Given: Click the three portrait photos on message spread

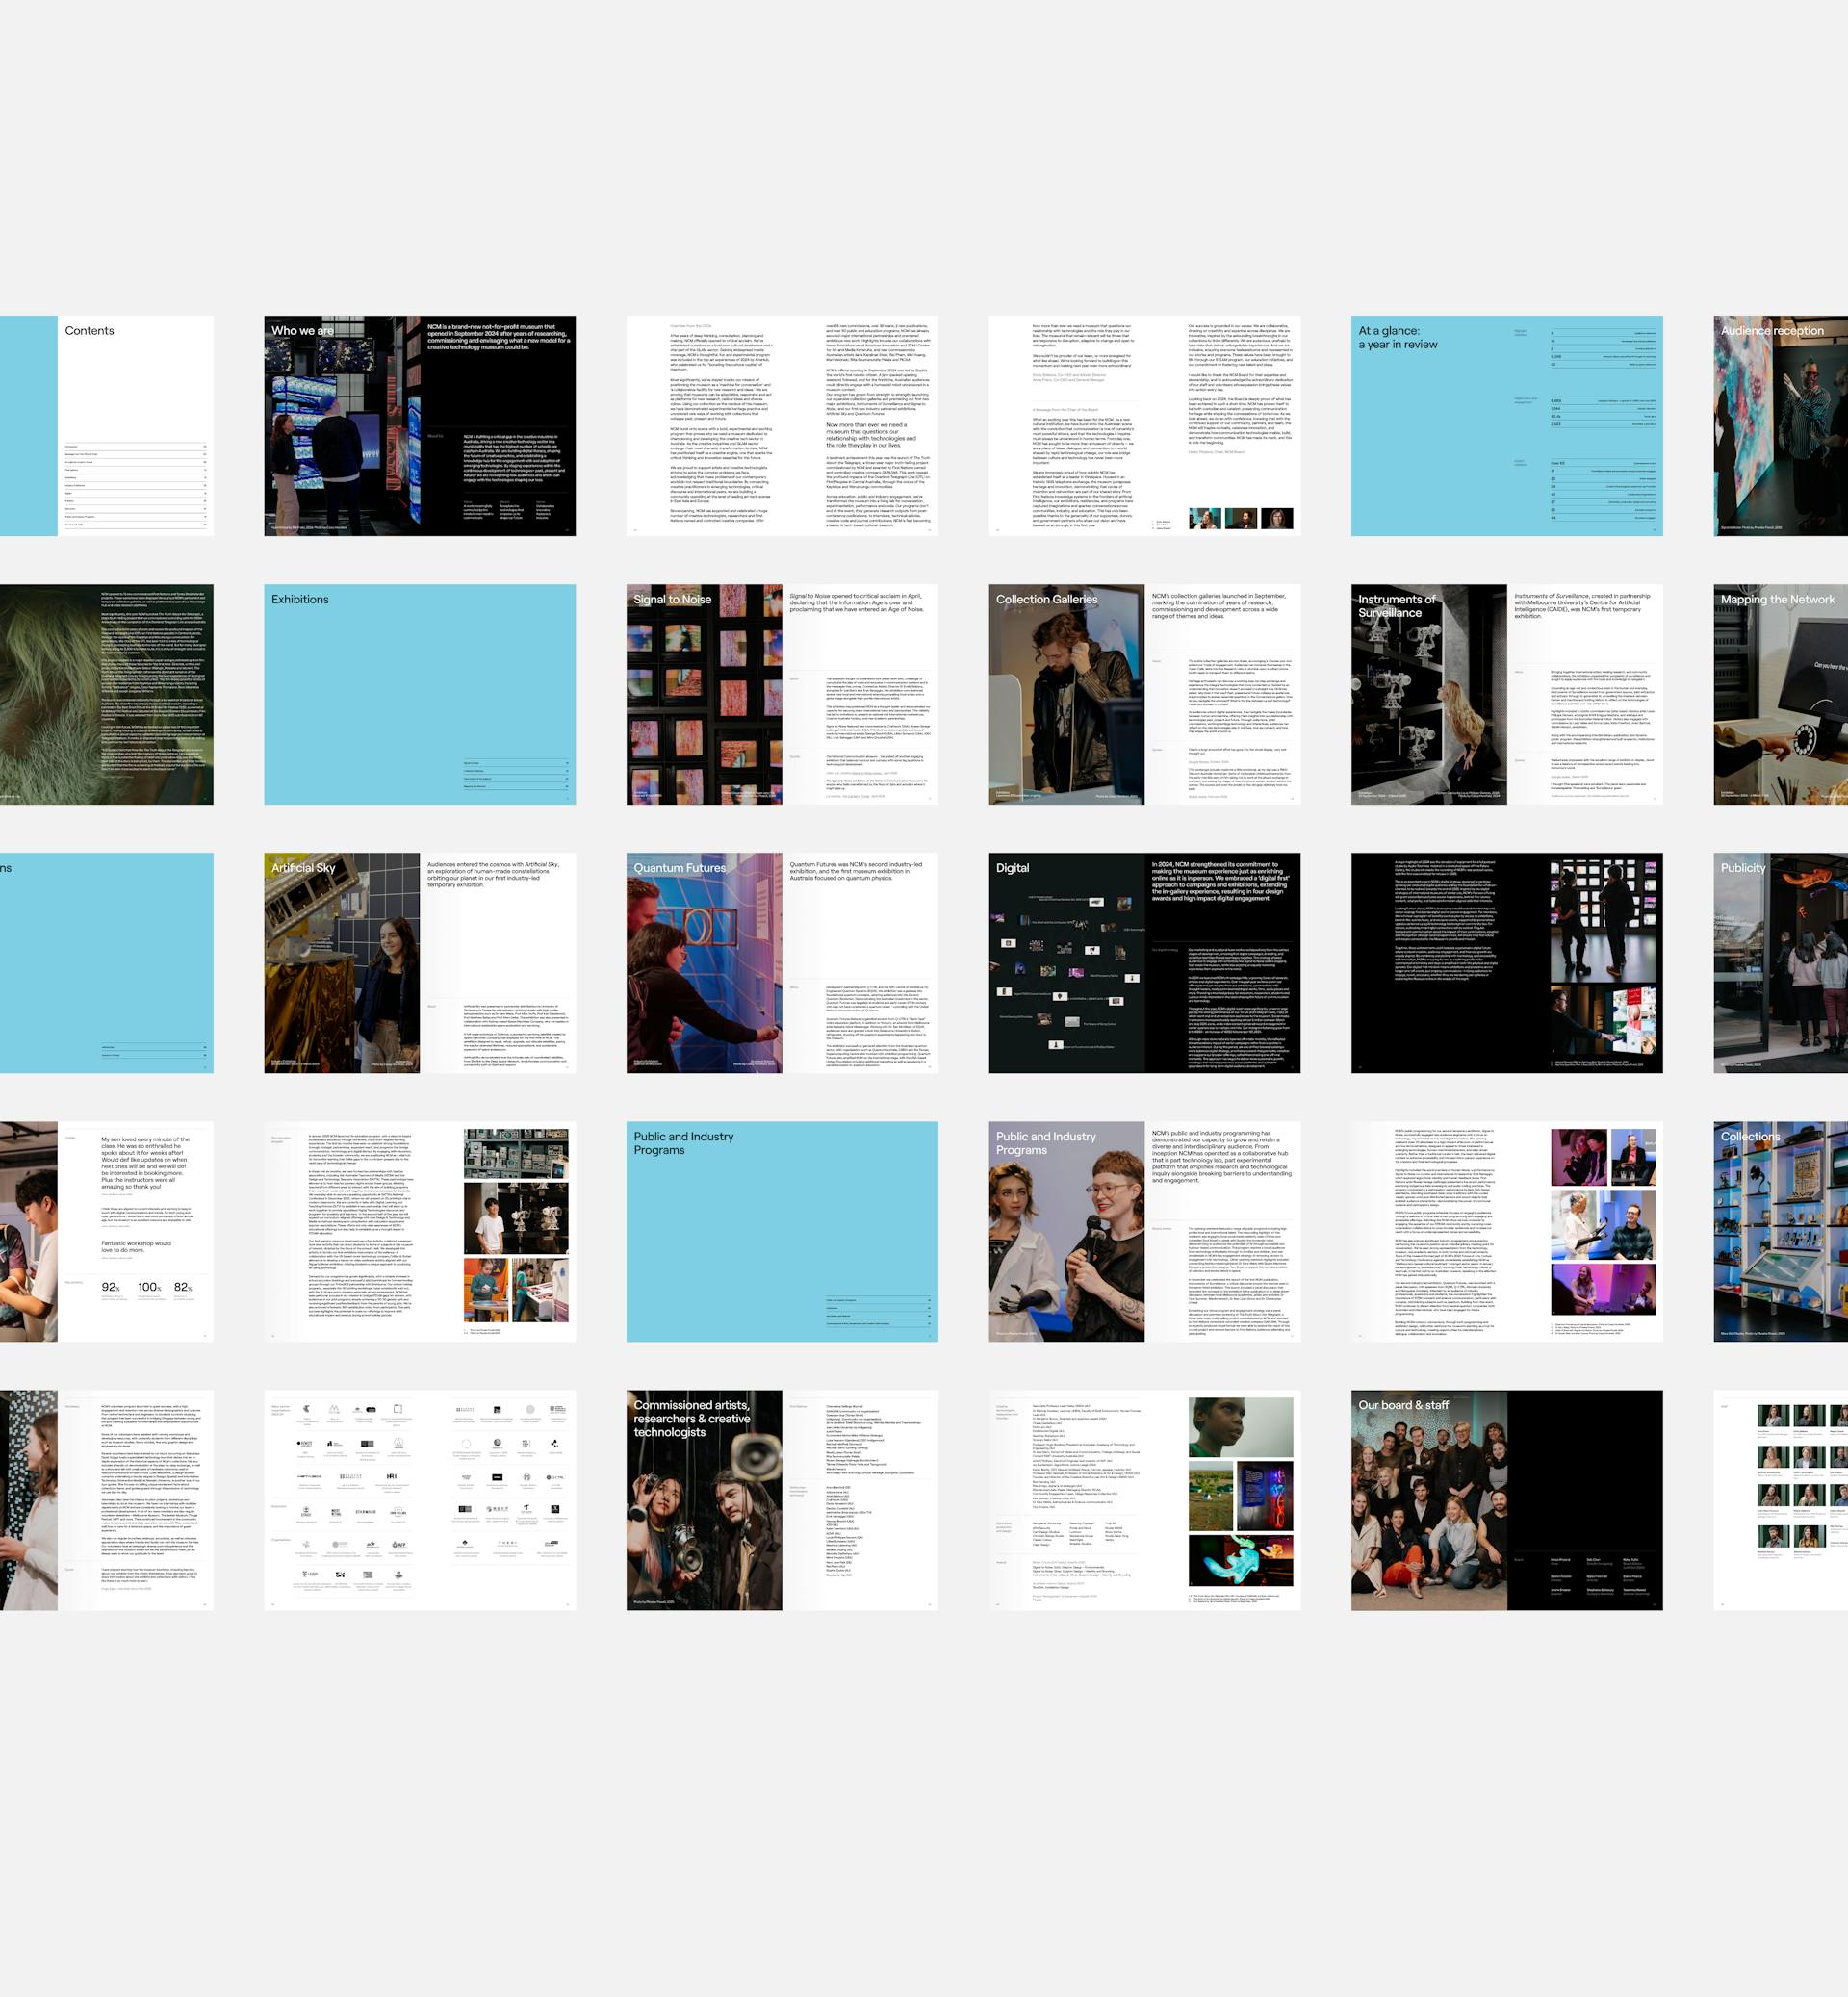Looking at the screenshot, I should pos(1241,518).
